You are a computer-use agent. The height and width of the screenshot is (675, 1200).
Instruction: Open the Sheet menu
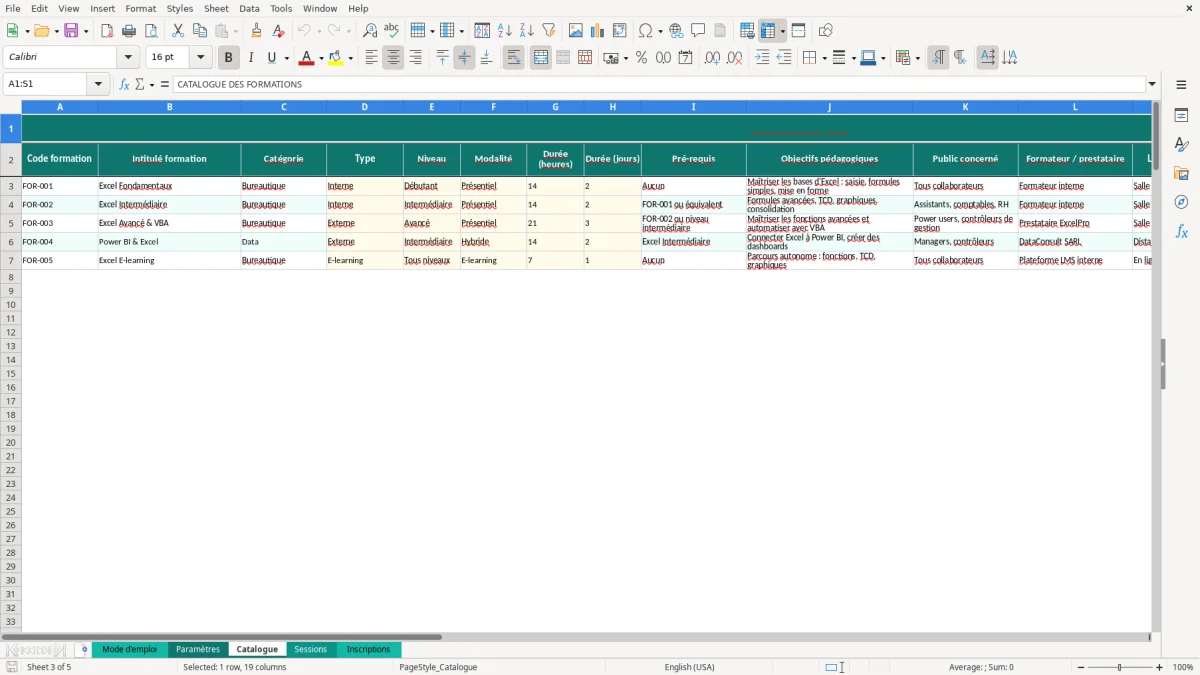point(216,8)
